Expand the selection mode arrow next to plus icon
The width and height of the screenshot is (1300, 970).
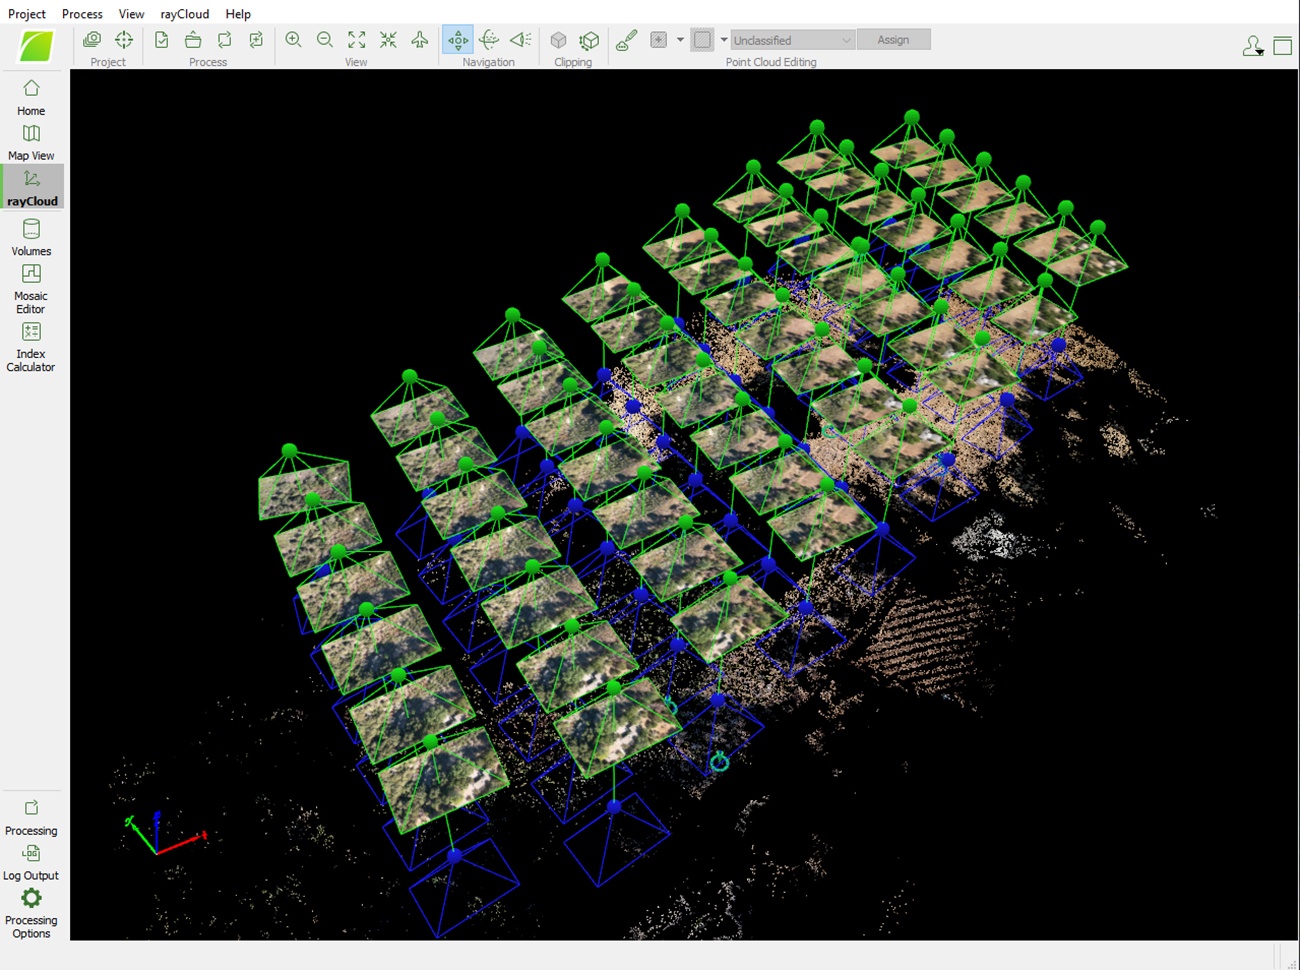[x=680, y=40]
